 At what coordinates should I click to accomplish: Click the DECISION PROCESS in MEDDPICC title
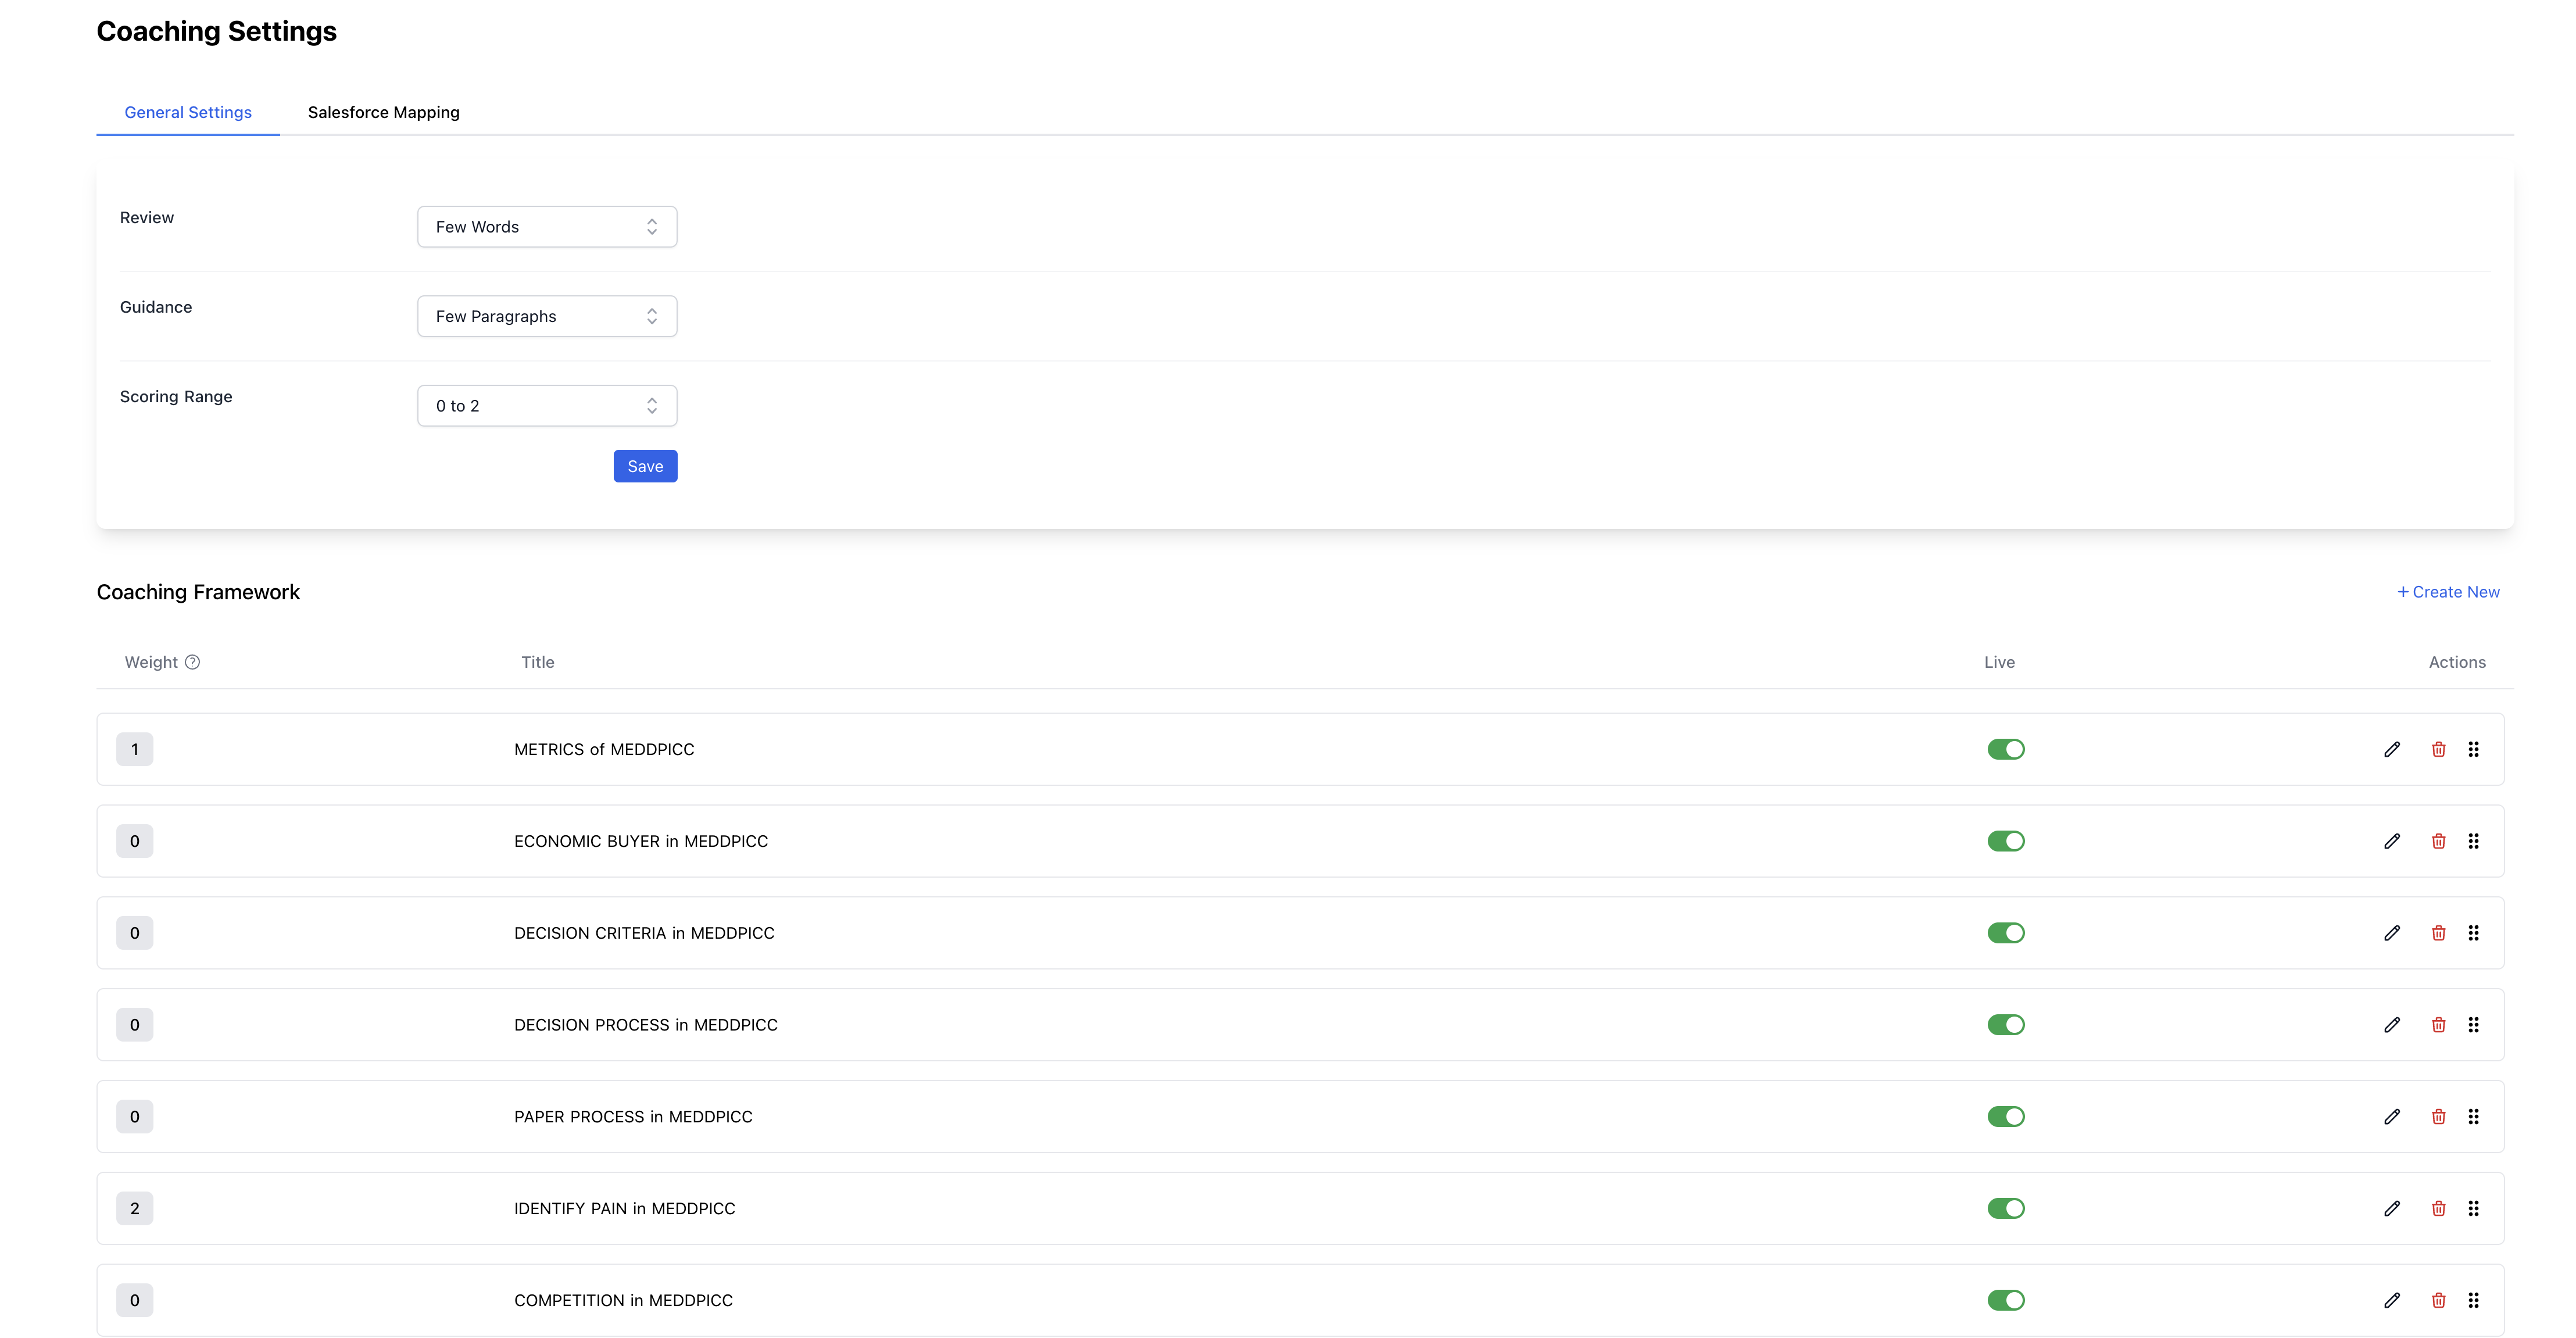[646, 1025]
